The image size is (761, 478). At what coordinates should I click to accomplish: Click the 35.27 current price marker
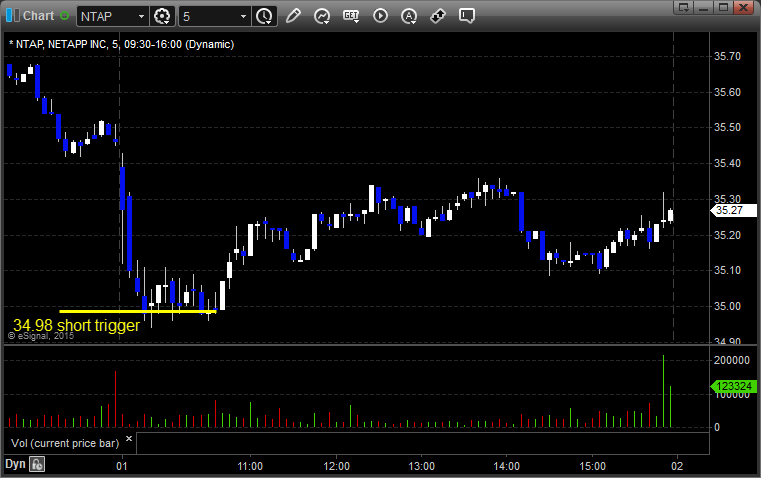733,211
